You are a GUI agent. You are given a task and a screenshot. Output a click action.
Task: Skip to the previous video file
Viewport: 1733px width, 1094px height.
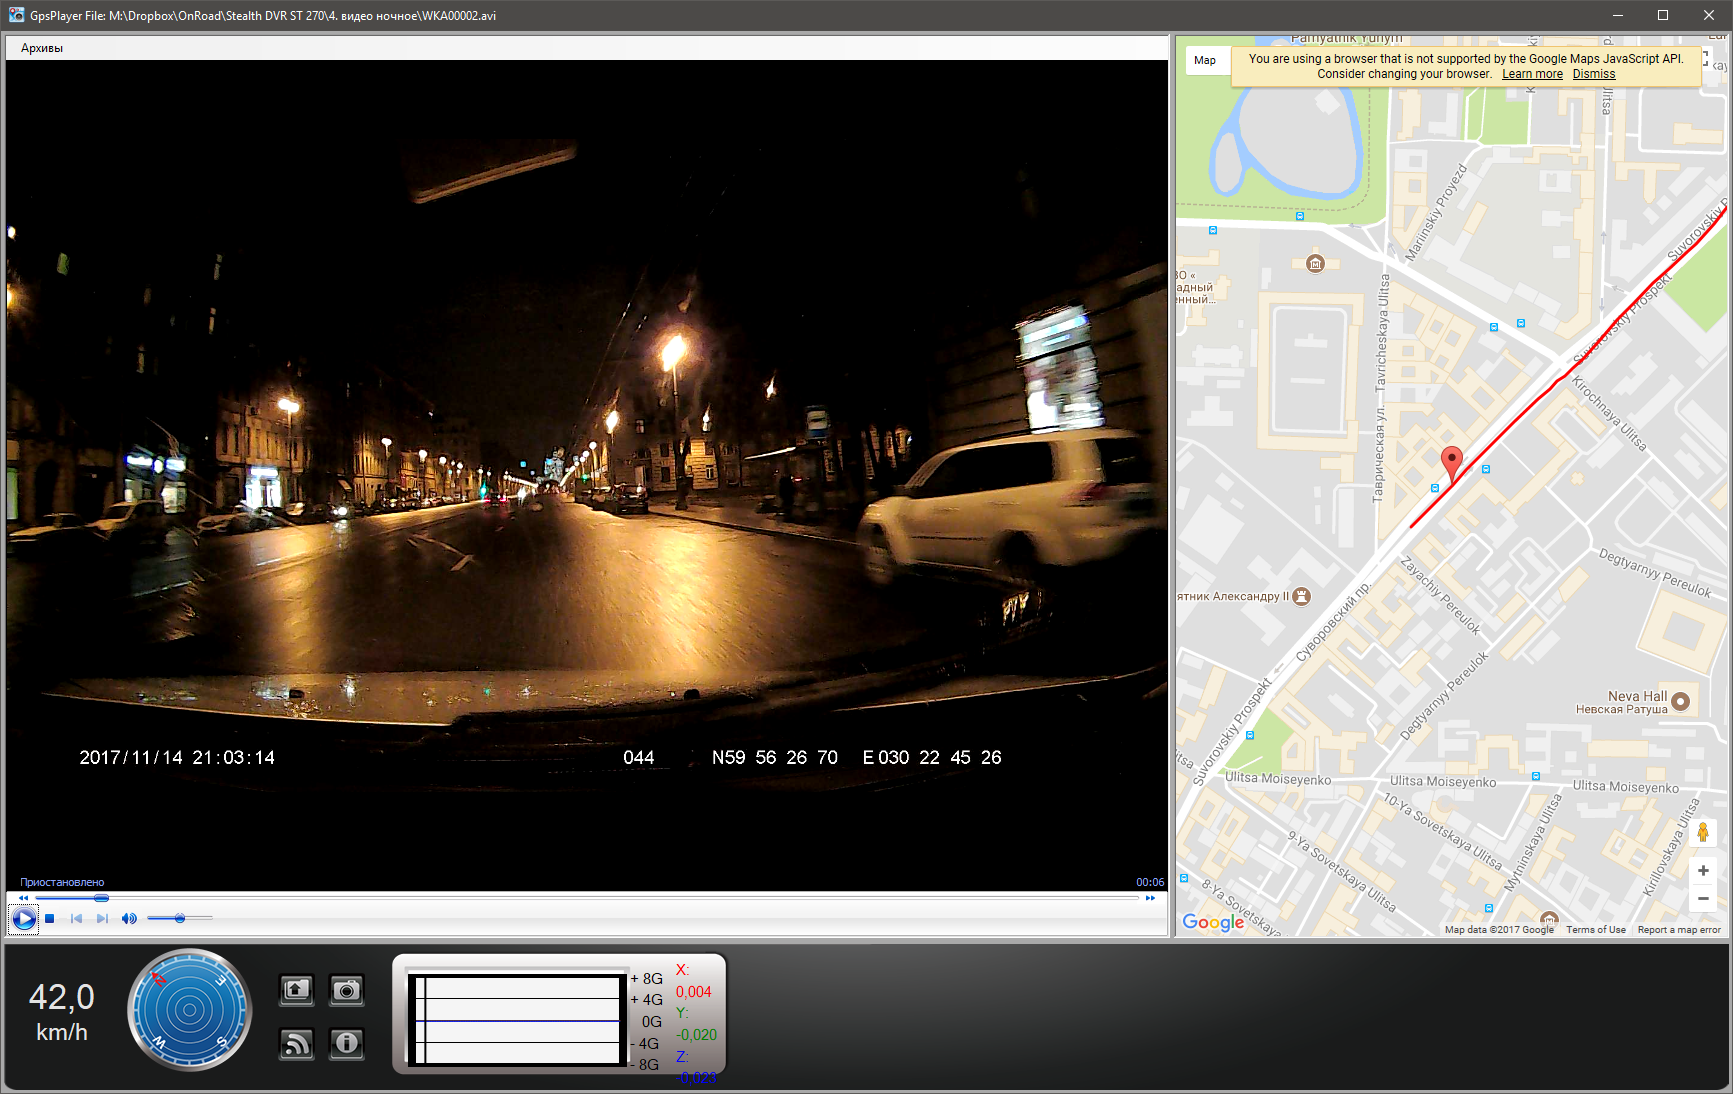(76, 918)
